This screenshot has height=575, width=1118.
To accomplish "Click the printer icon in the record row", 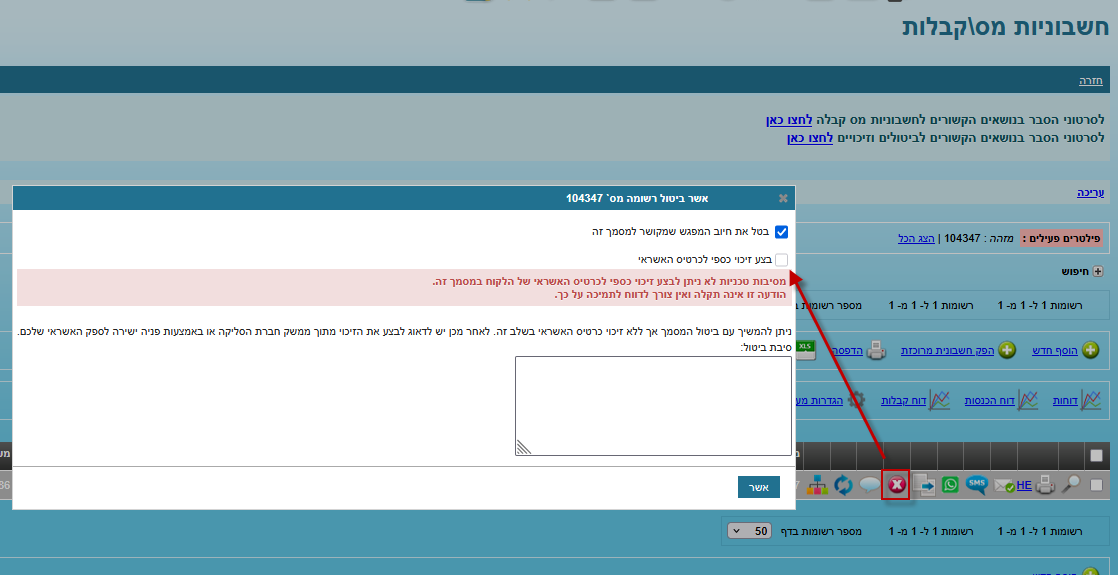I will (x=1045, y=485).
